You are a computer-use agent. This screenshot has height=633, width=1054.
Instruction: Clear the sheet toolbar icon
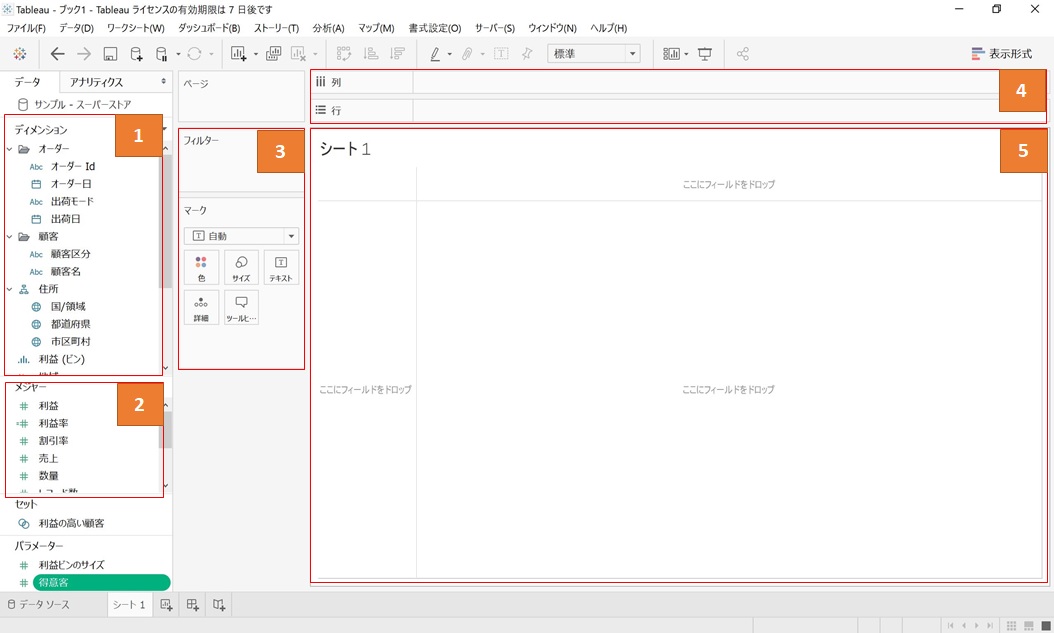298,54
